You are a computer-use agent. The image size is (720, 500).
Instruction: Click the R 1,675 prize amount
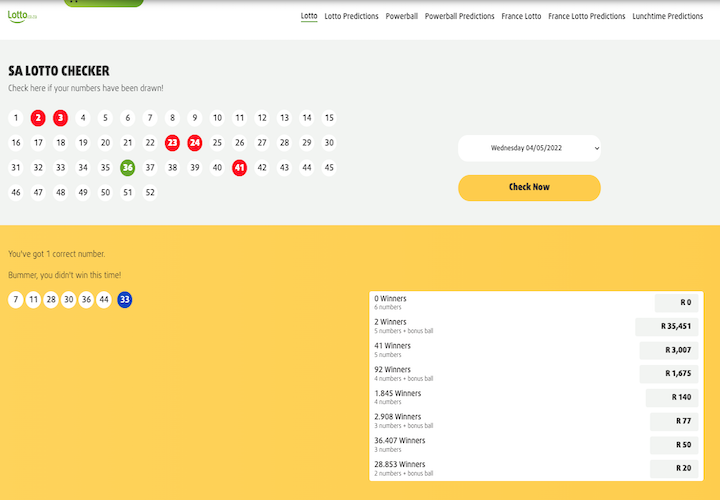669,374
